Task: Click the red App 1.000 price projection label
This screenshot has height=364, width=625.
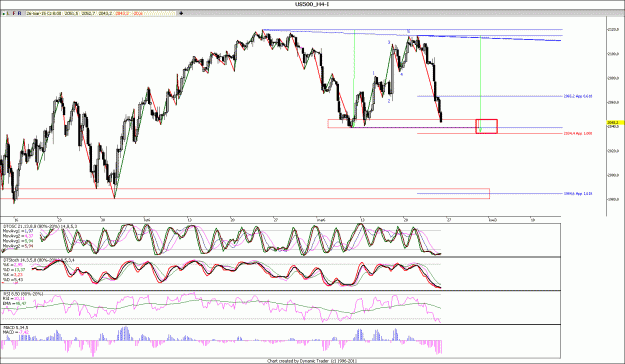Action: 578,134
